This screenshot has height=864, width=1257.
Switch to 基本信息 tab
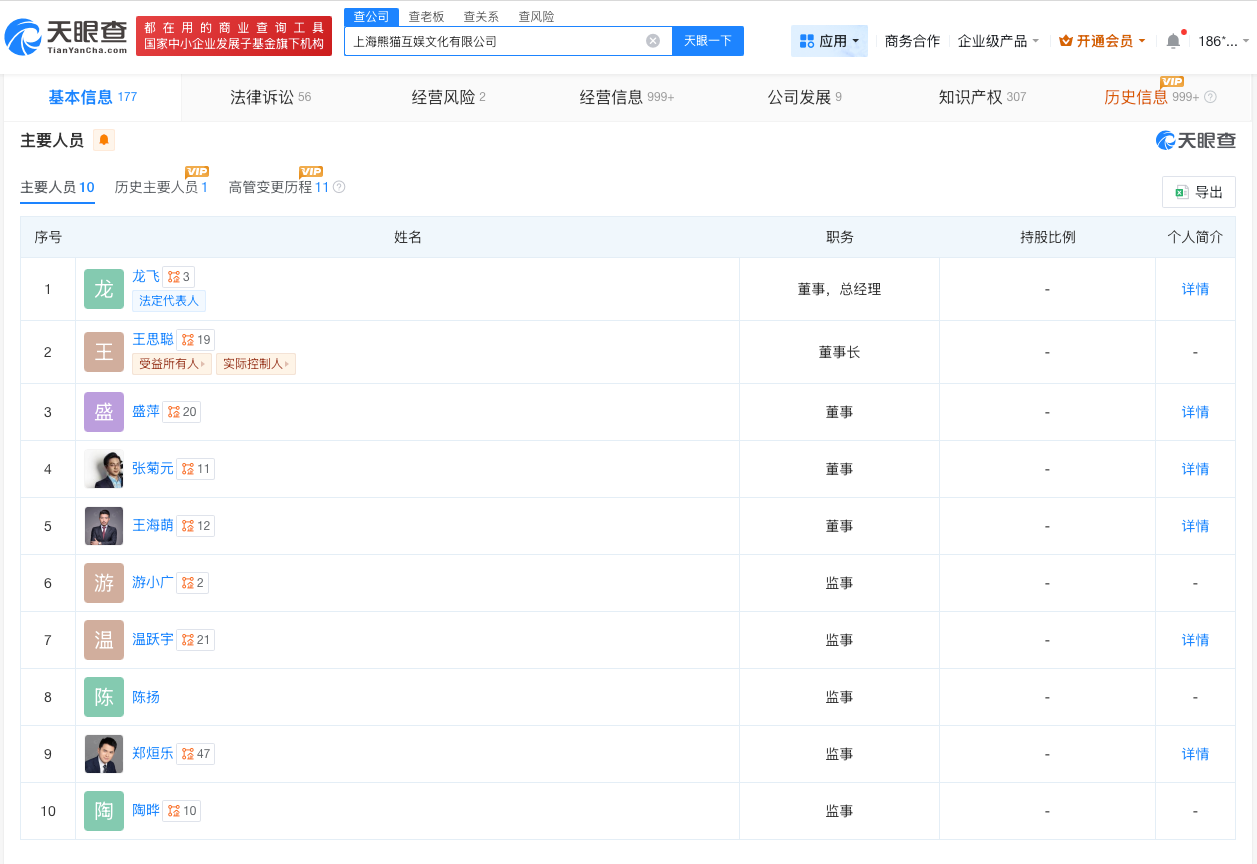coord(92,97)
